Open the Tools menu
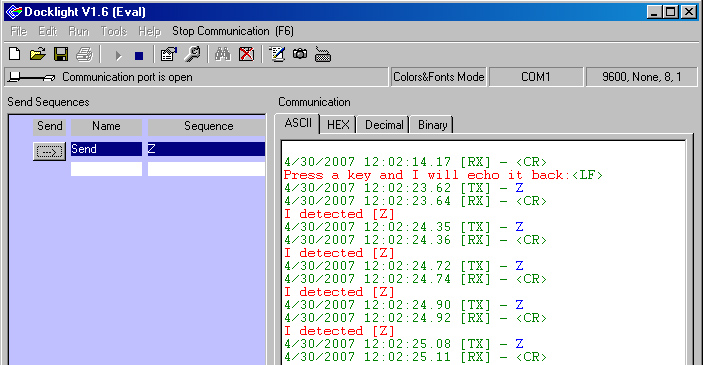The image size is (703, 365). click(x=114, y=31)
